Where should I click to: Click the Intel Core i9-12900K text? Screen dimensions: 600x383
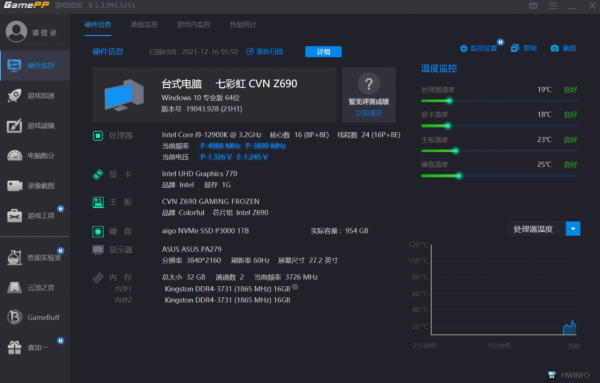click(211, 135)
